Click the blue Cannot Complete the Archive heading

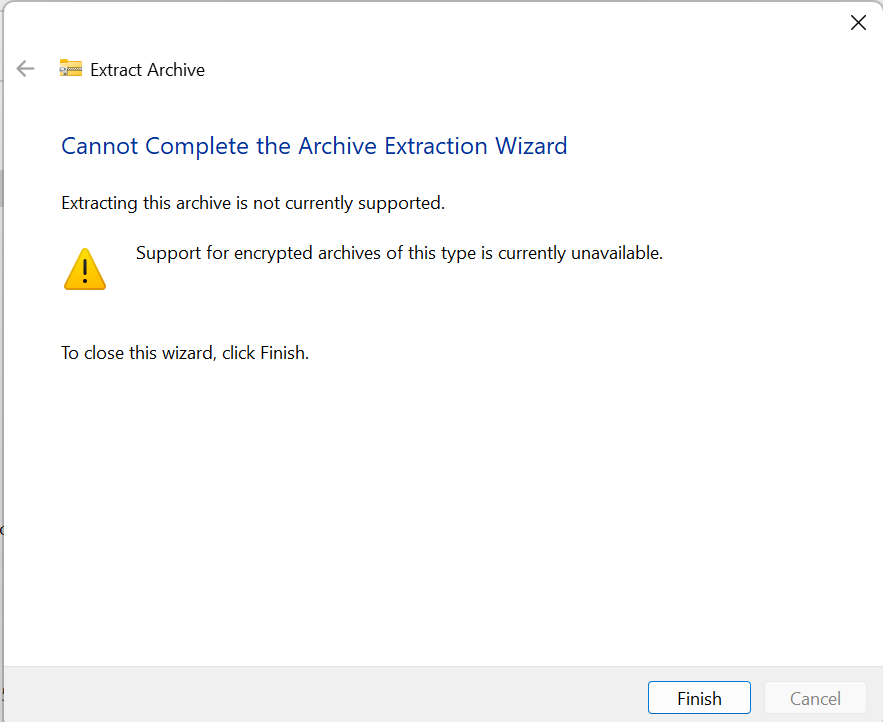[314, 146]
